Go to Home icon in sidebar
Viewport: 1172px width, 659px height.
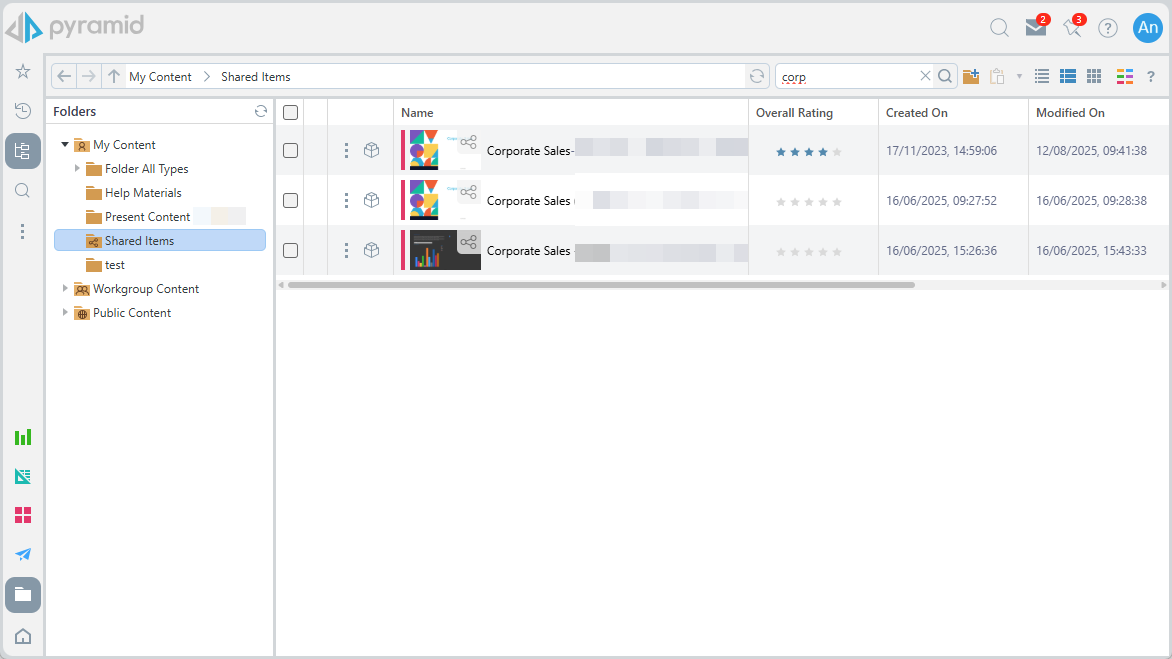[23, 636]
